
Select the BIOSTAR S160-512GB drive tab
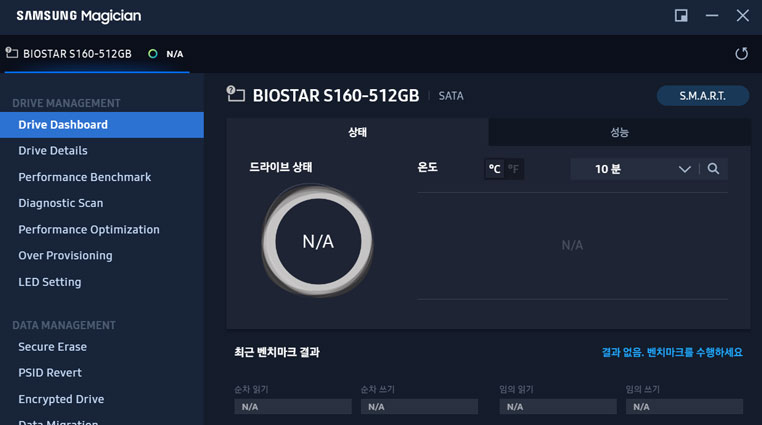click(97, 54)
